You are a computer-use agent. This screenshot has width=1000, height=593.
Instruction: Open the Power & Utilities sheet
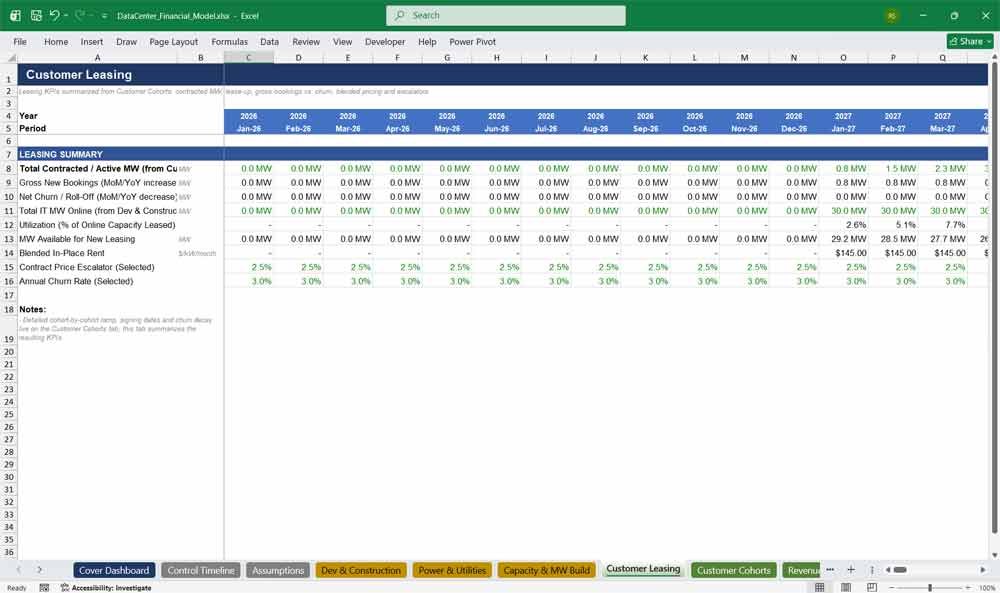[452, 570]
